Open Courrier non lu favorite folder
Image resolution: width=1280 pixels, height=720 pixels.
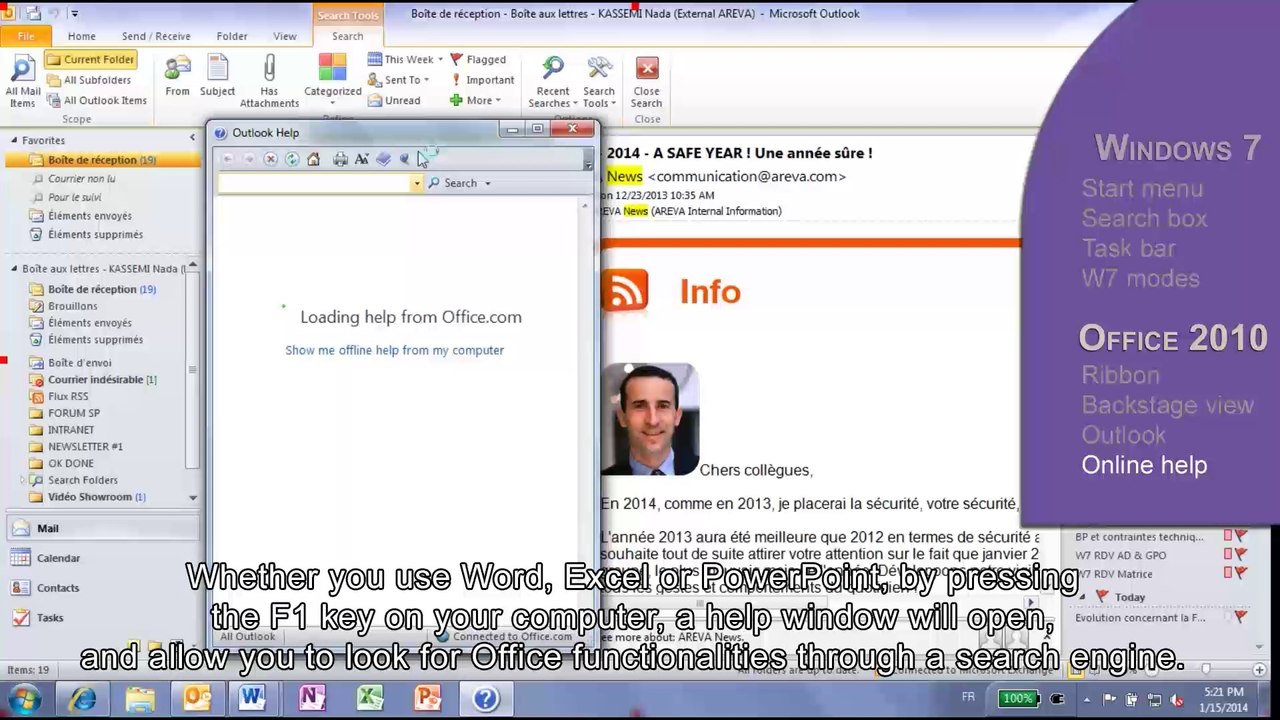point(82,179)
